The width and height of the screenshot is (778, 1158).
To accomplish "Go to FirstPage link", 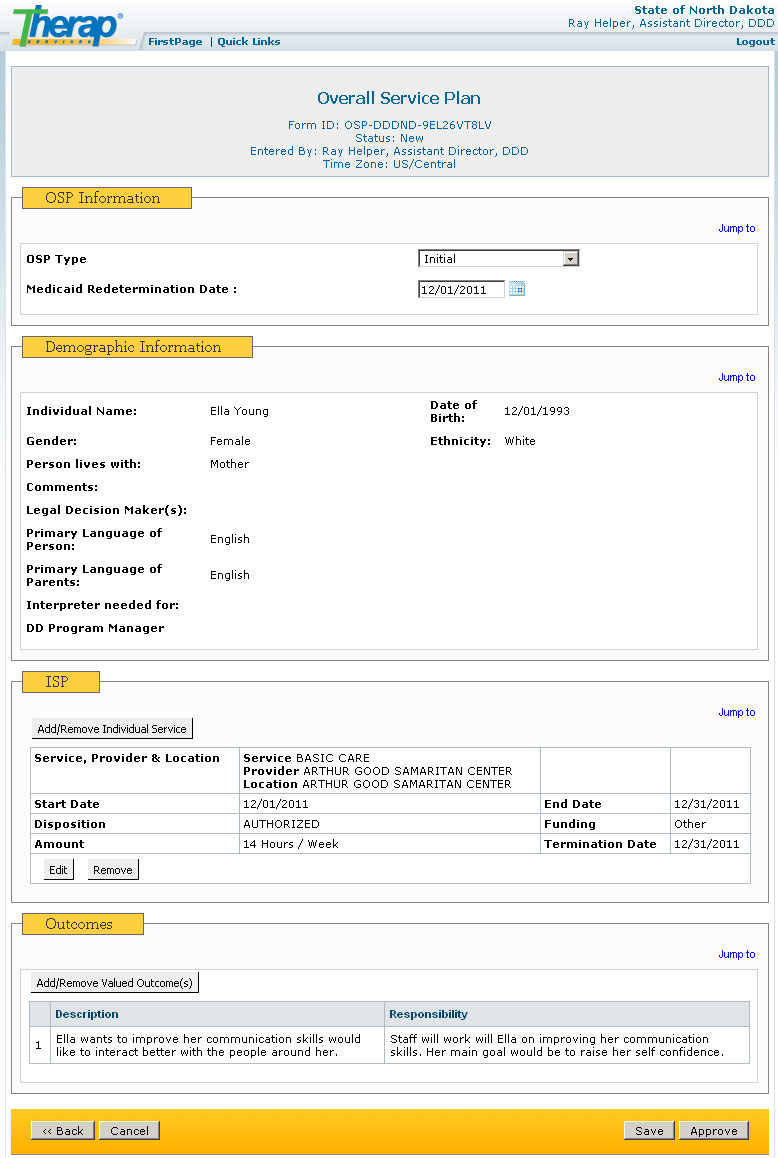I will 175,41.
